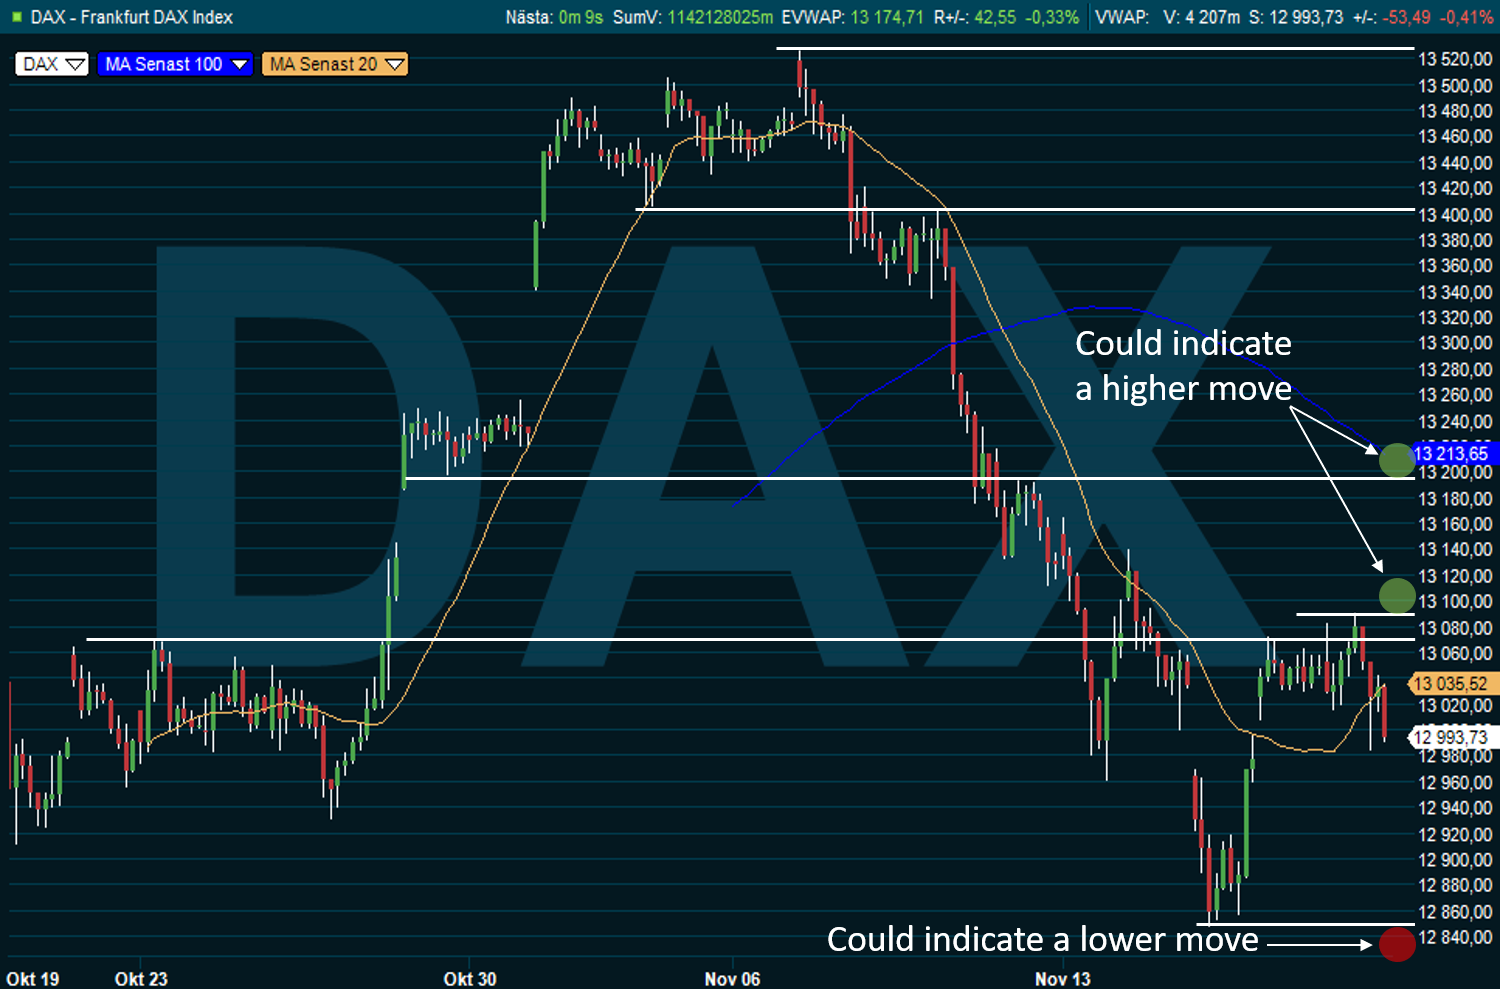Click the 'Could indicate a lower move' annotation
Screen dimensions: 1500x989
tap(1042, 940)
